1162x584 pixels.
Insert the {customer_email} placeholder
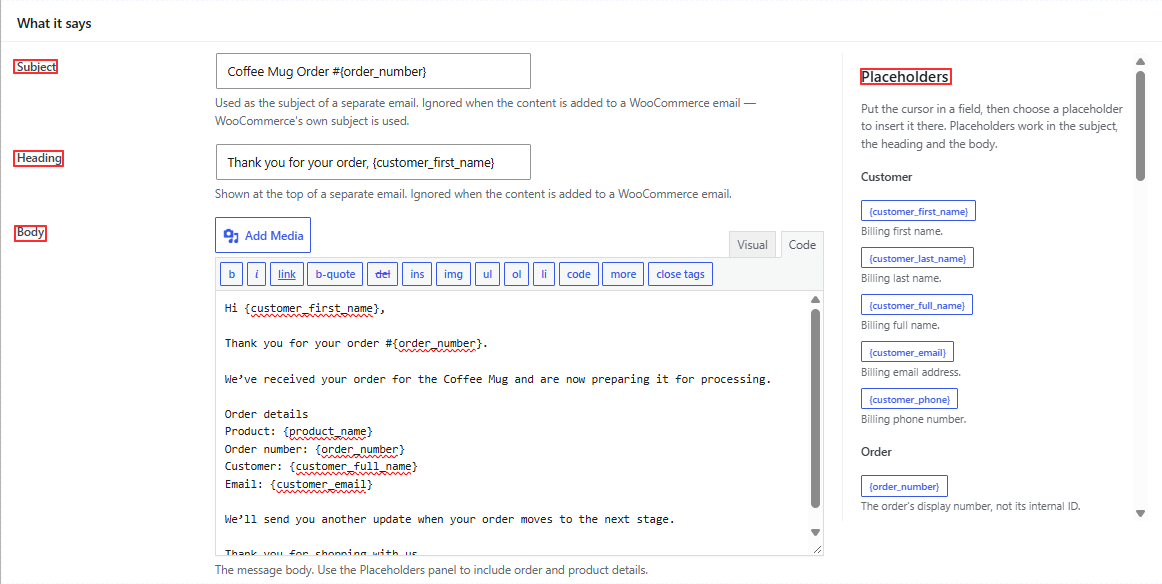908,352
